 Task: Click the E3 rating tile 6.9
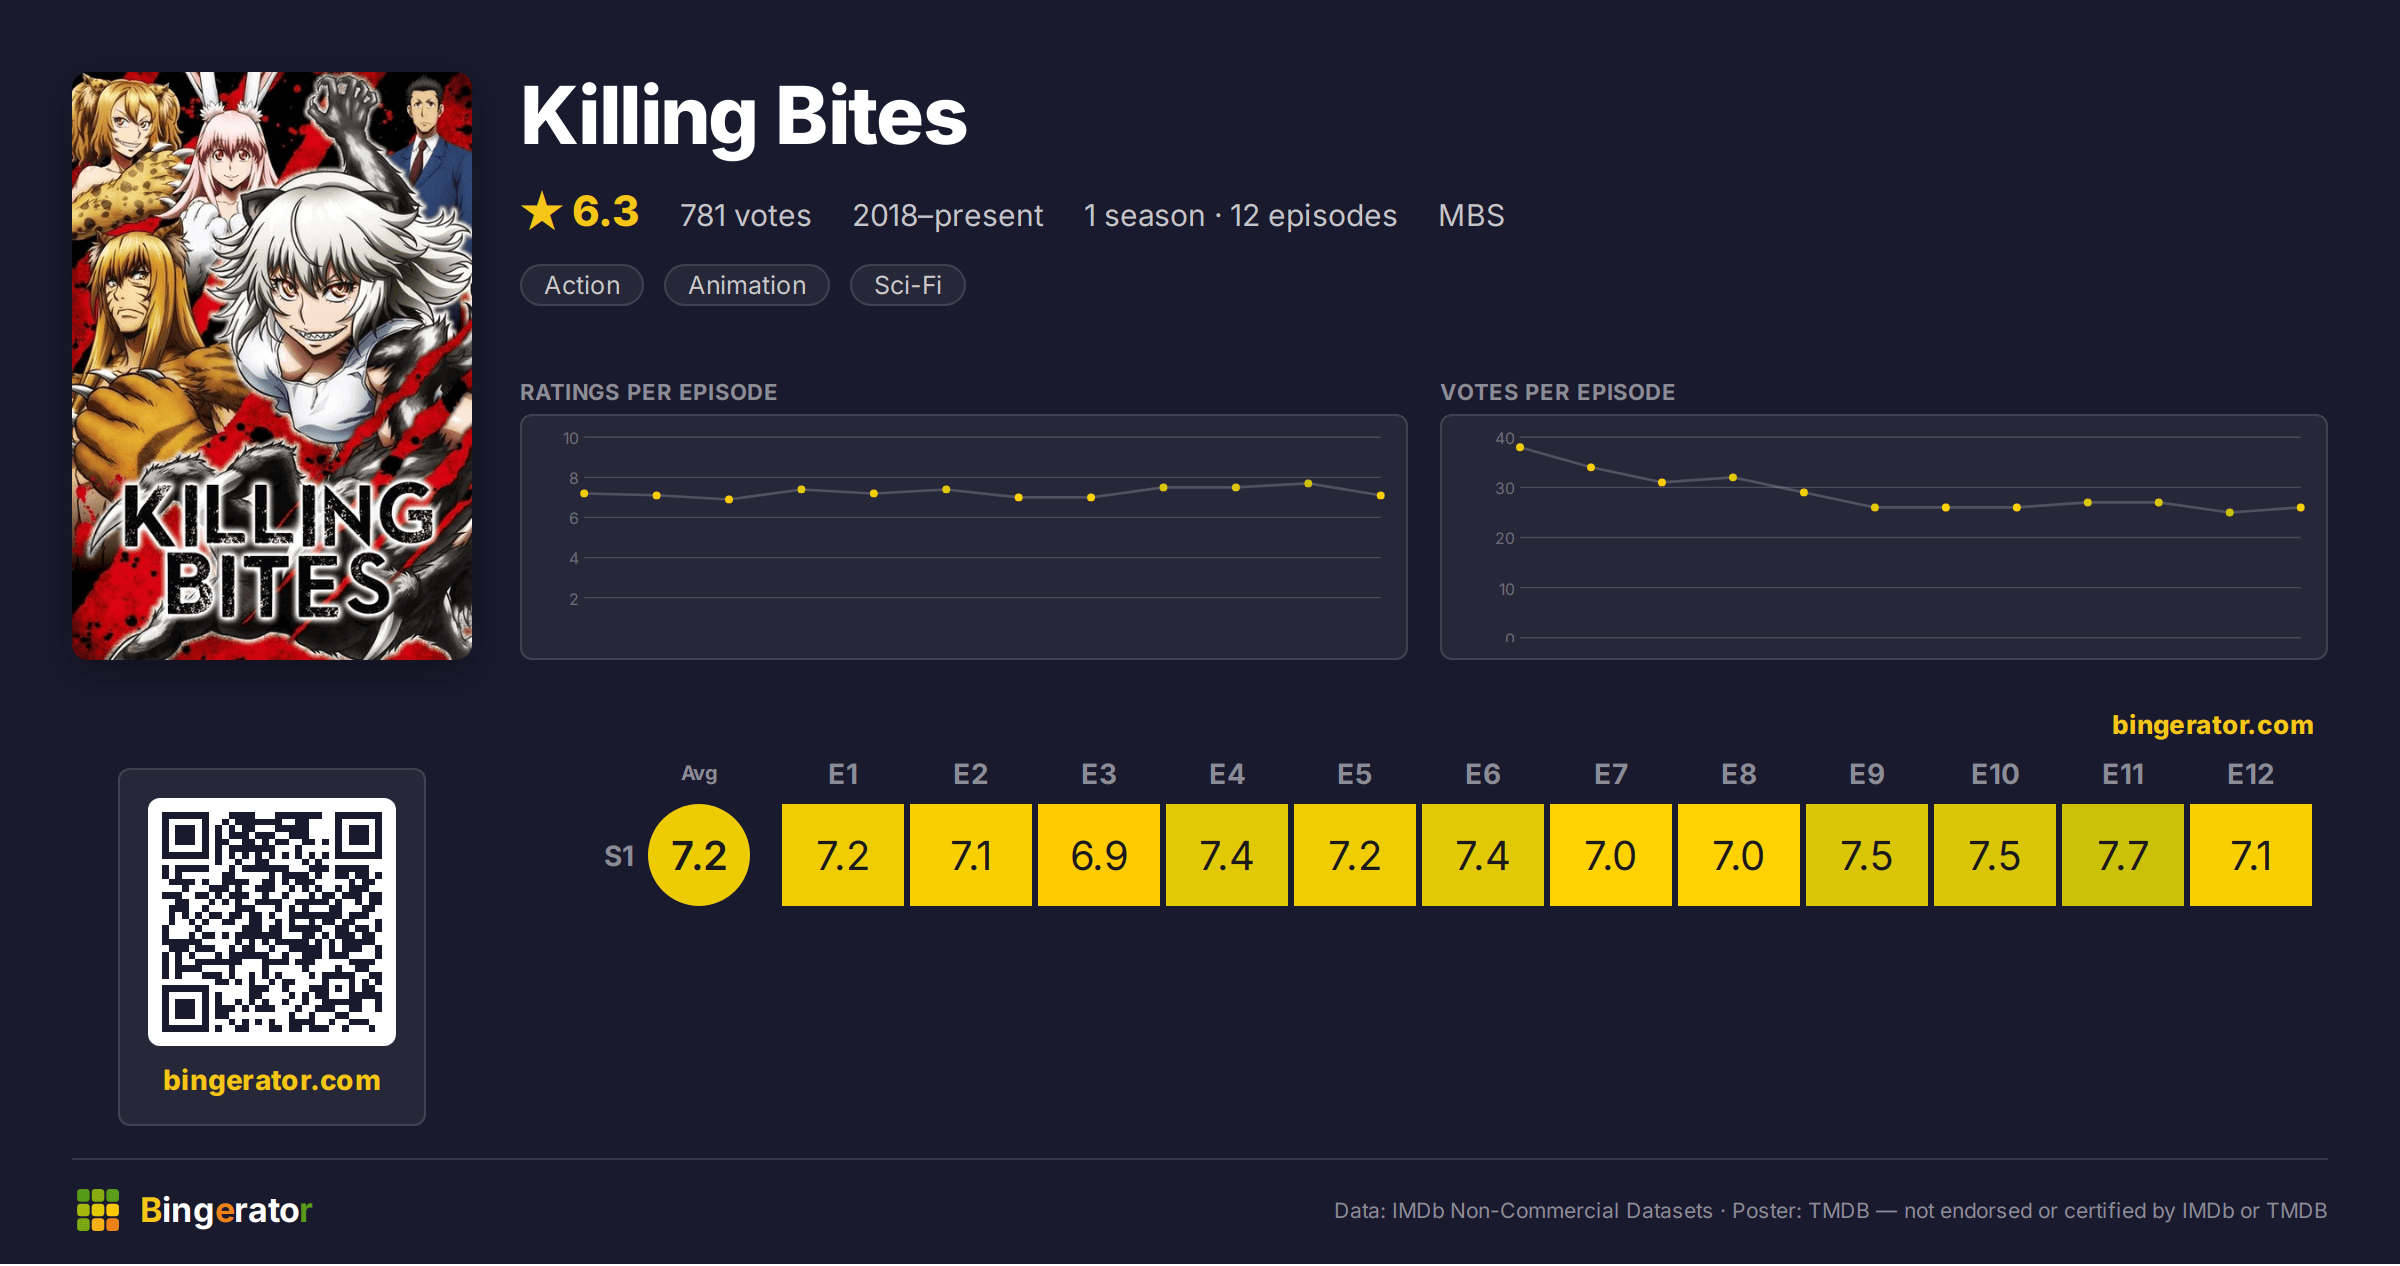click(x=1099, y=855)
